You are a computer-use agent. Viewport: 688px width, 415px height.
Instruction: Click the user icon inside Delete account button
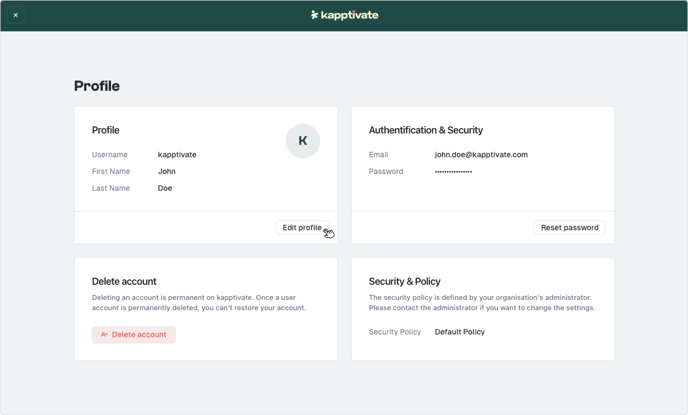[104, 335]
